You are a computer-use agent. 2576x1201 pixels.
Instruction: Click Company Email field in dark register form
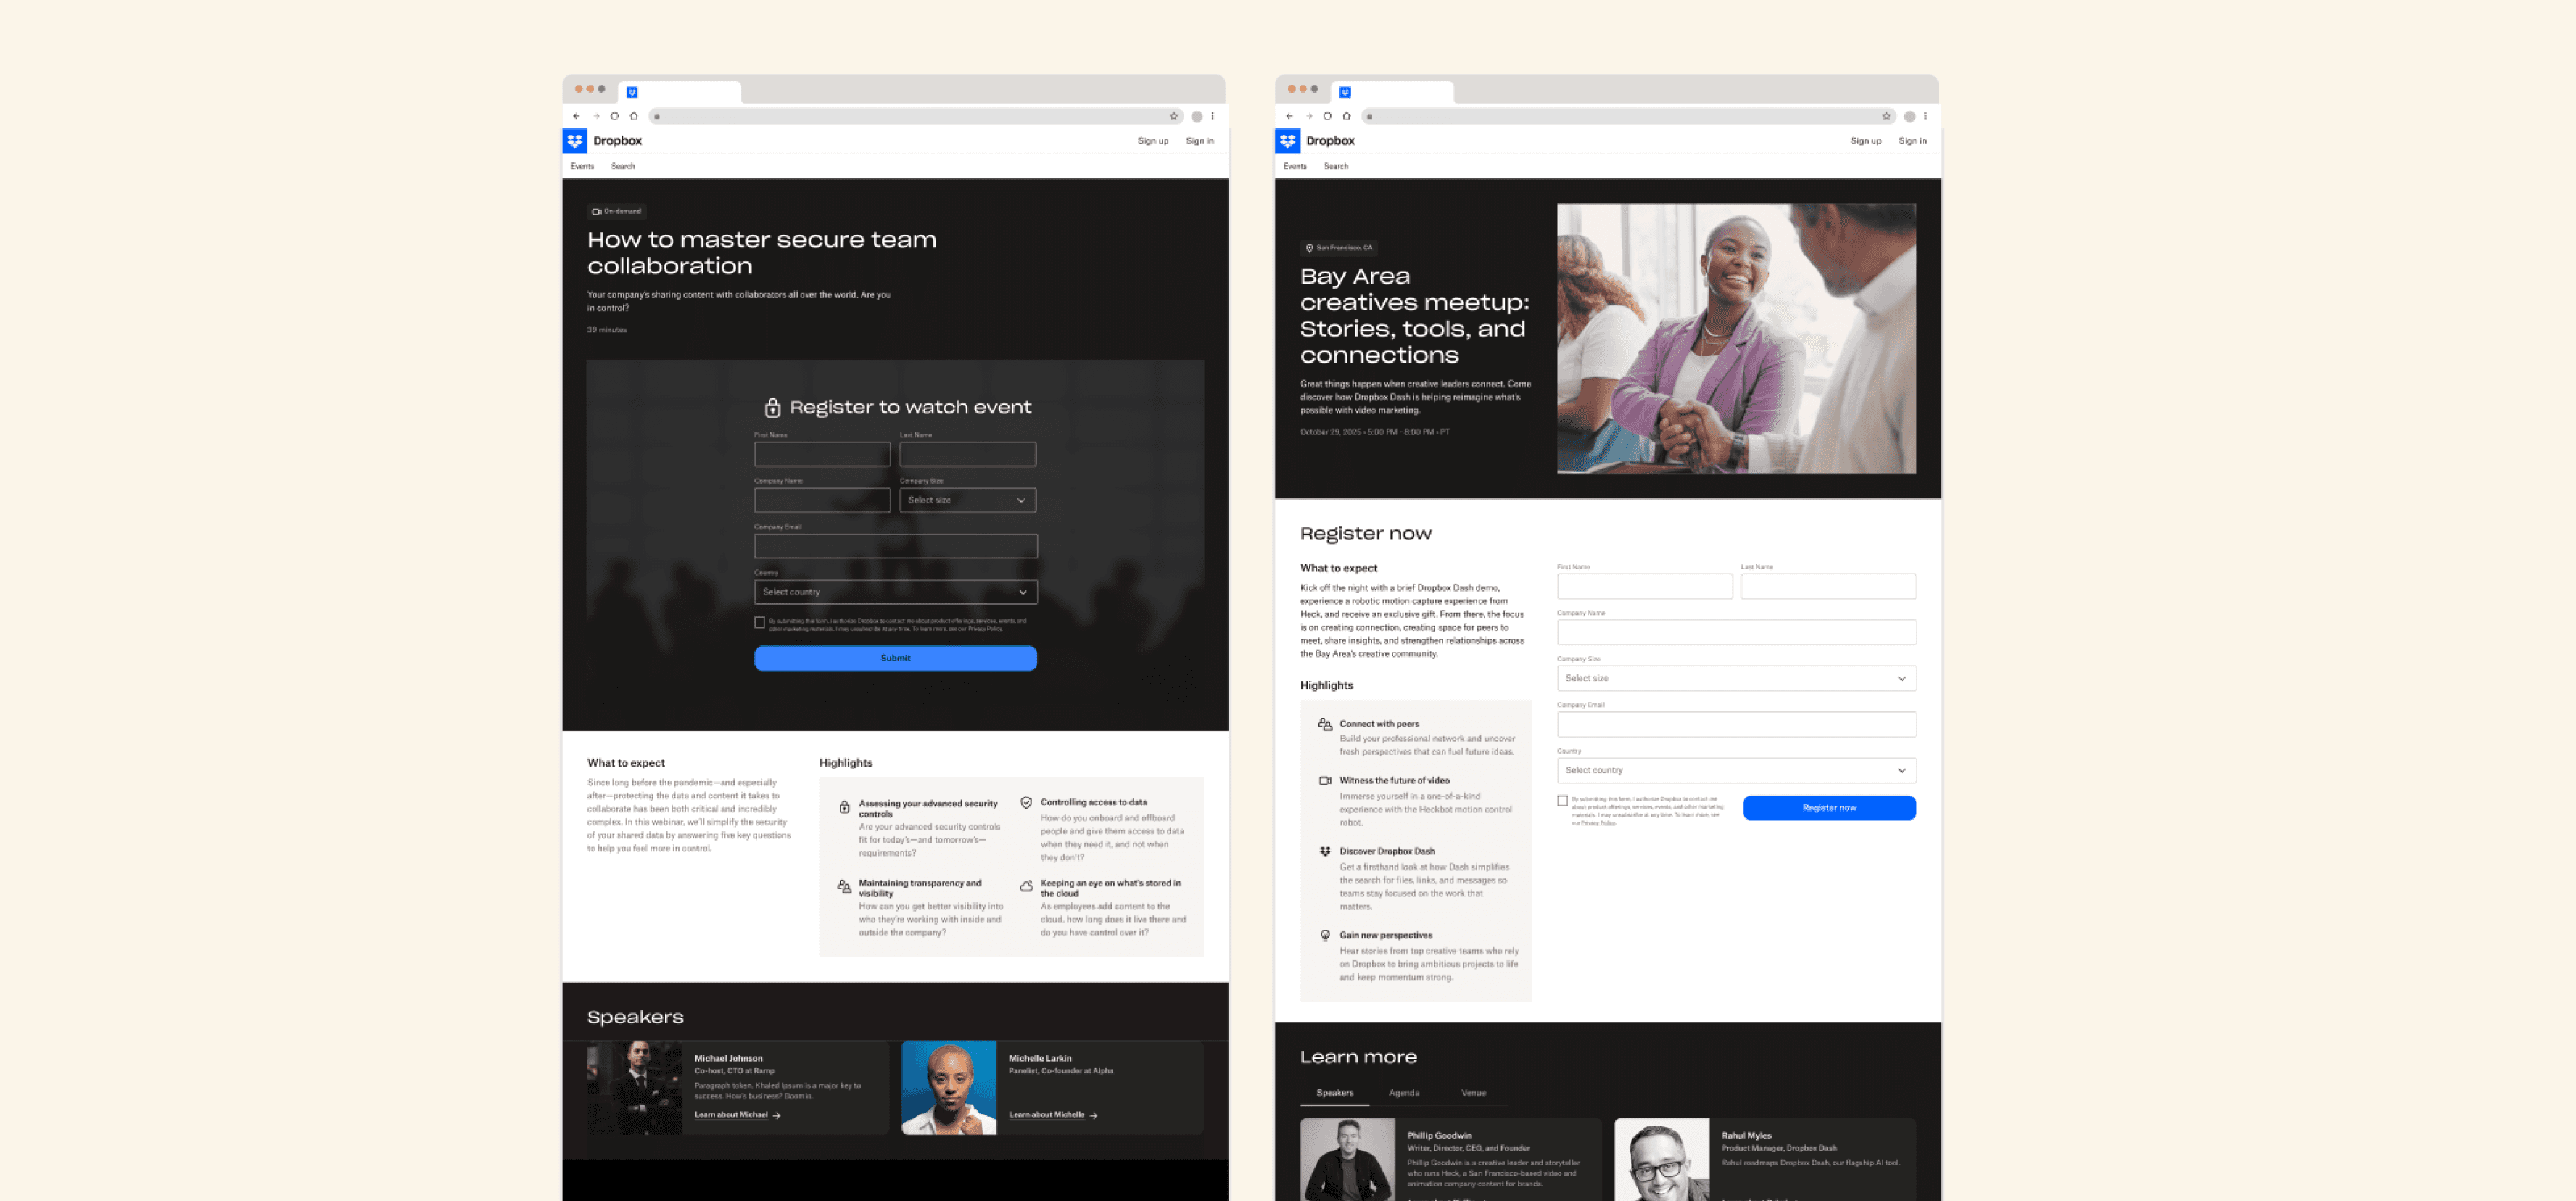point(895,546)
